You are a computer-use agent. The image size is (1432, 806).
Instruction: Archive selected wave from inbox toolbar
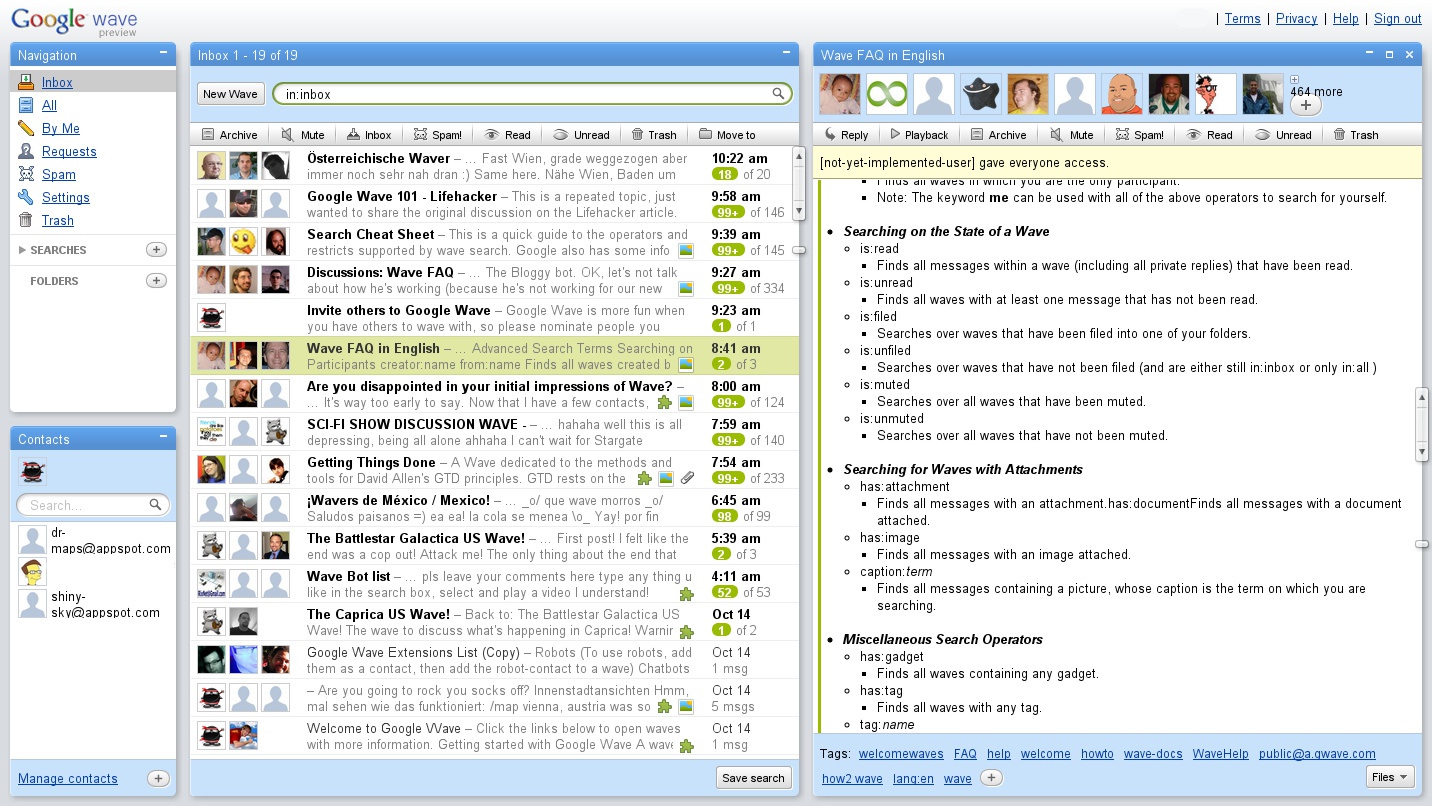(x=229, y=135)
